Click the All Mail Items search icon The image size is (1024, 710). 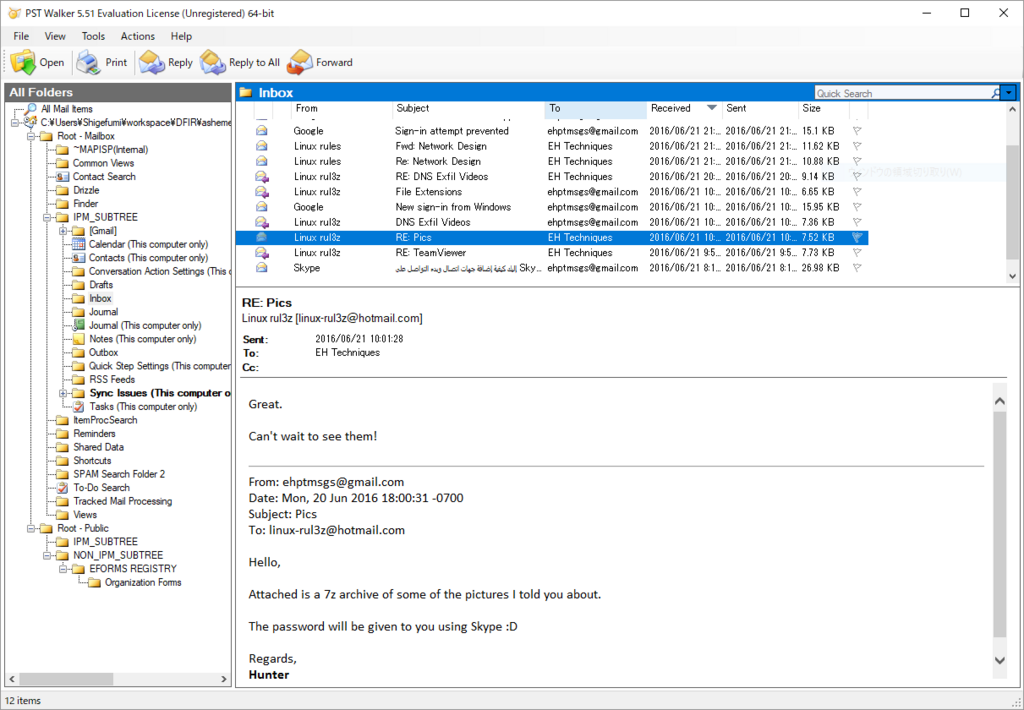pos(30,109)
